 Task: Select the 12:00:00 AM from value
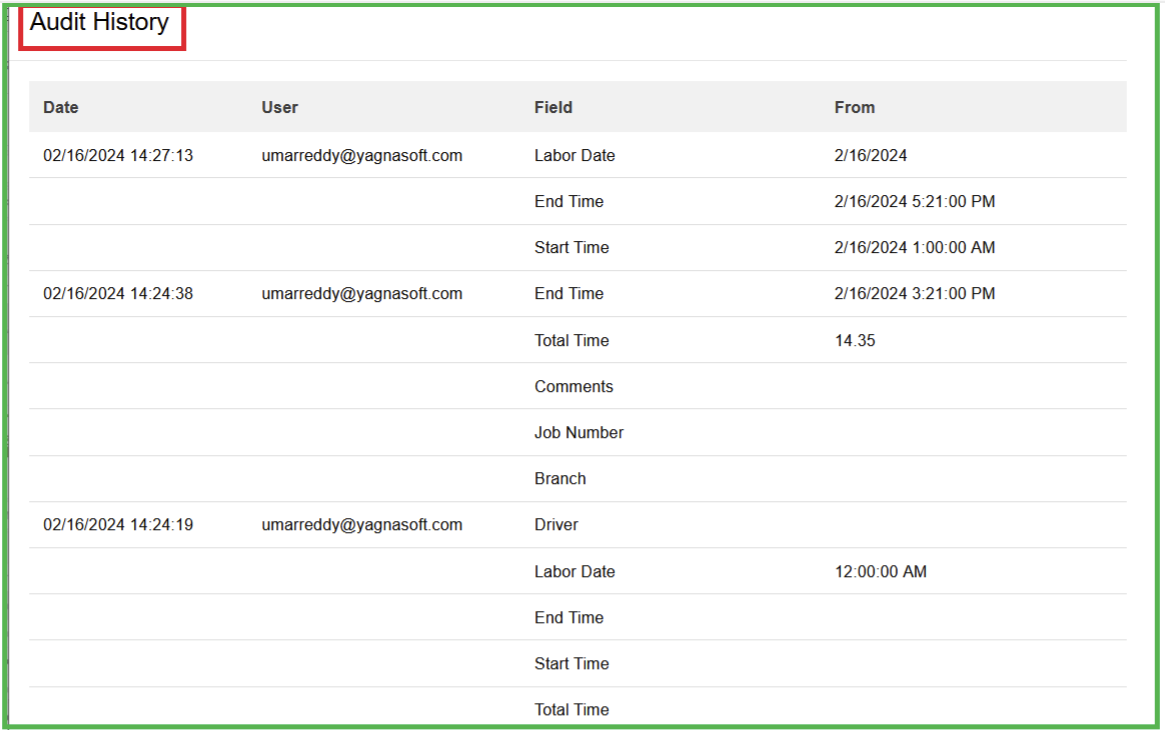880,571
